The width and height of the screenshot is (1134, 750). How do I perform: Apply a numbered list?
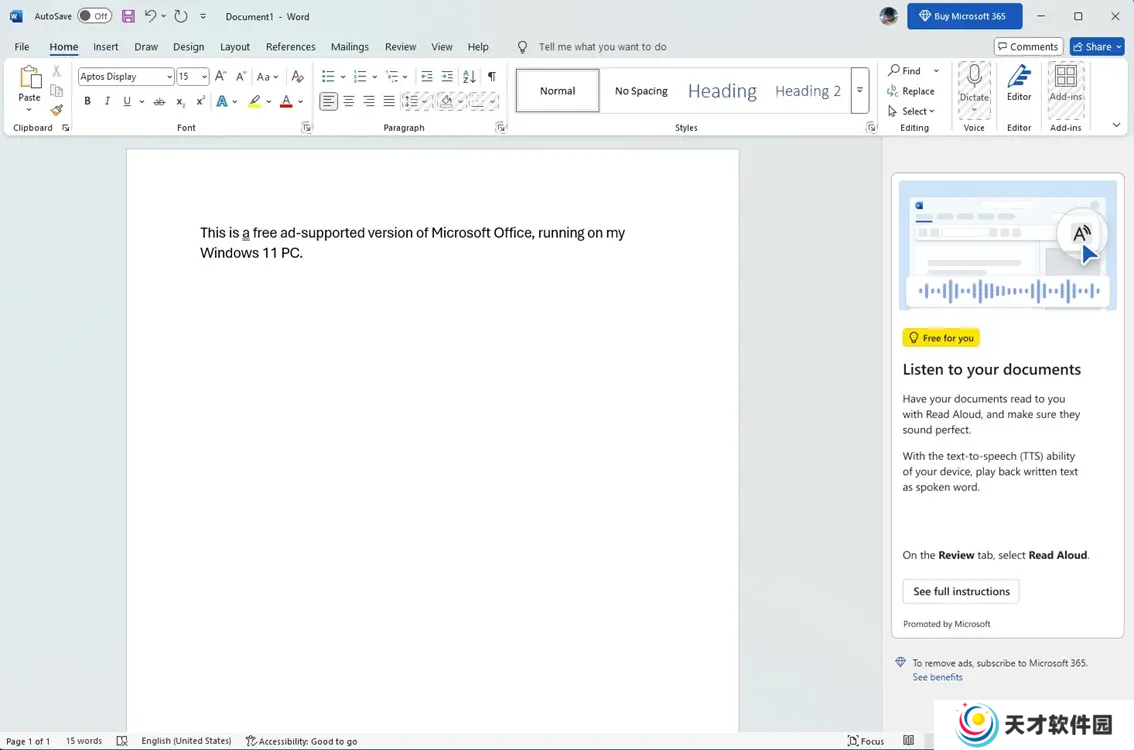point(359,76)
